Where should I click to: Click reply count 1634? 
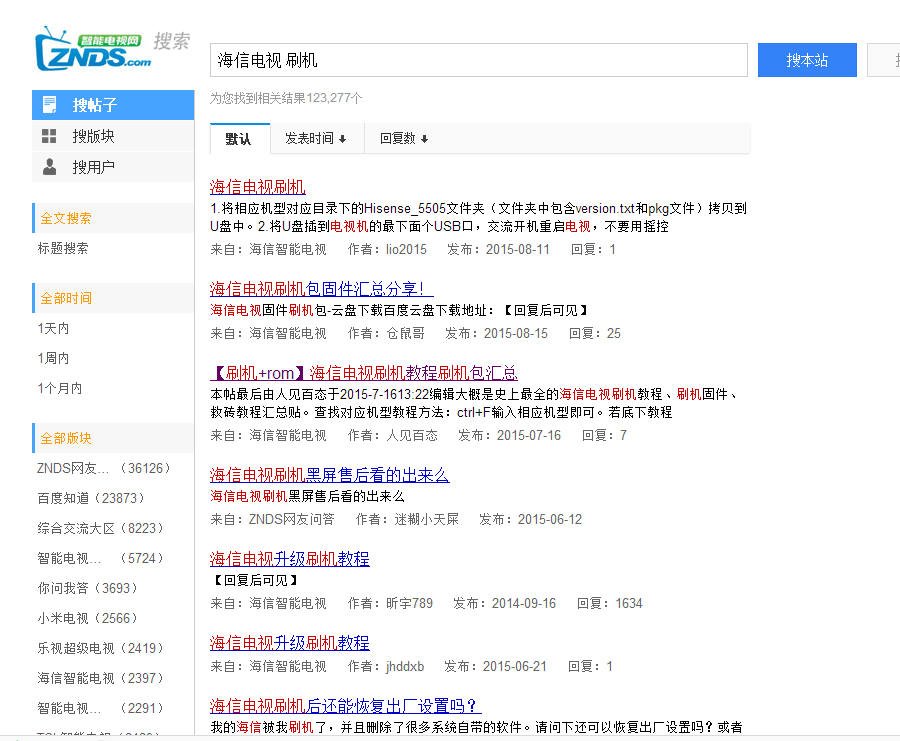click(x=629, y=603)
